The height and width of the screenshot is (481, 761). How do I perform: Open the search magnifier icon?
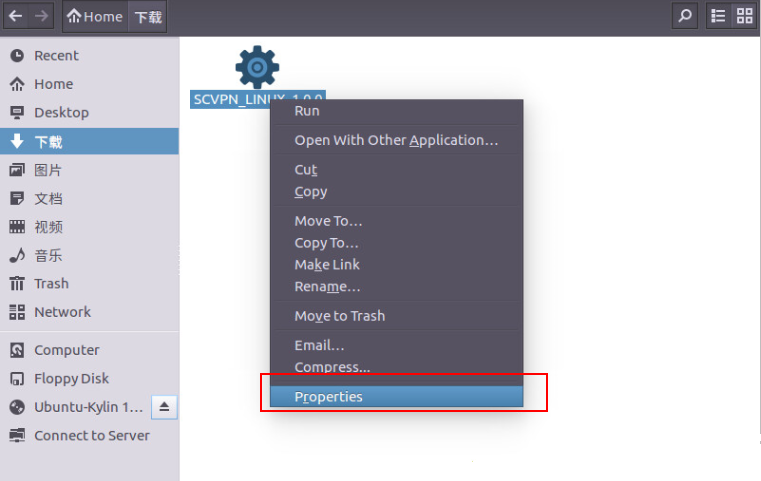tap(685, 16)
